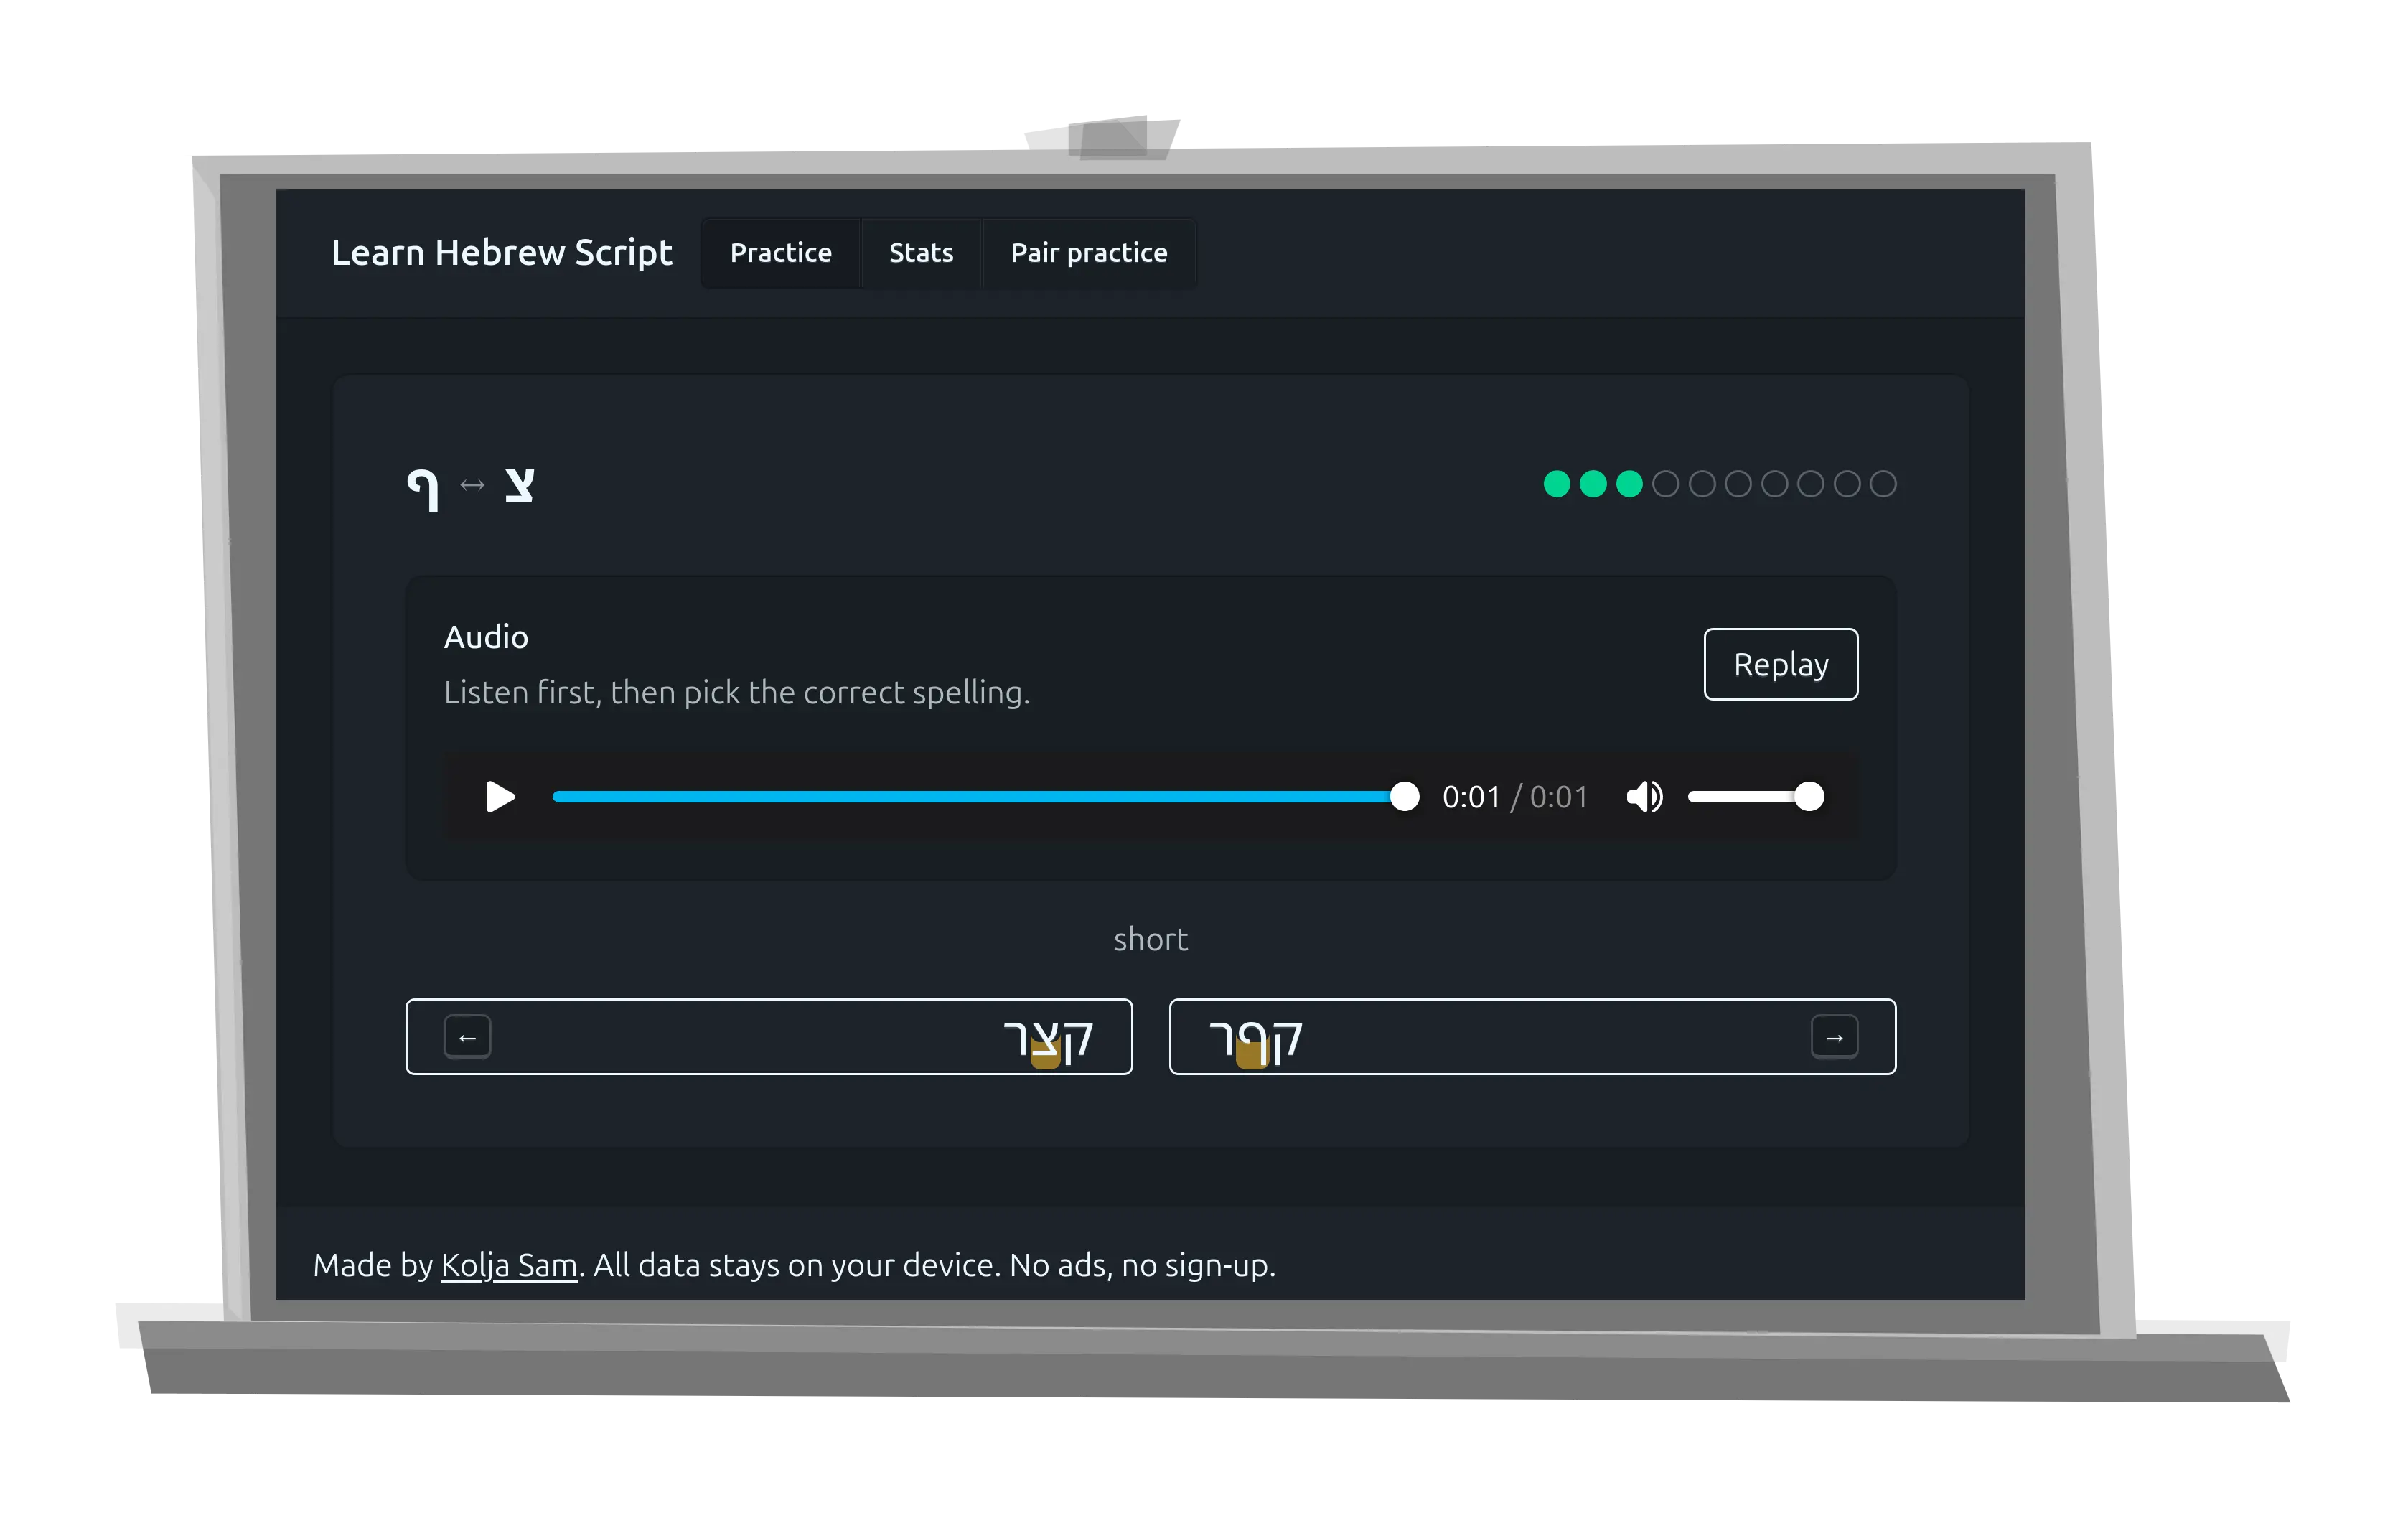Viewport: 2408px width, 1518px height.
Task: Click the word hint "short"
Action: pos(1151,939)
